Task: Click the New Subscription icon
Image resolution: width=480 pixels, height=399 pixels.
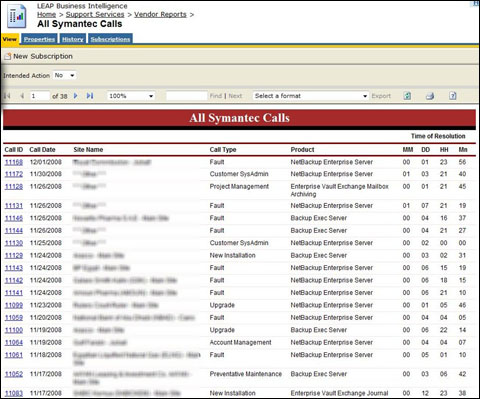Action: (7, 56)
